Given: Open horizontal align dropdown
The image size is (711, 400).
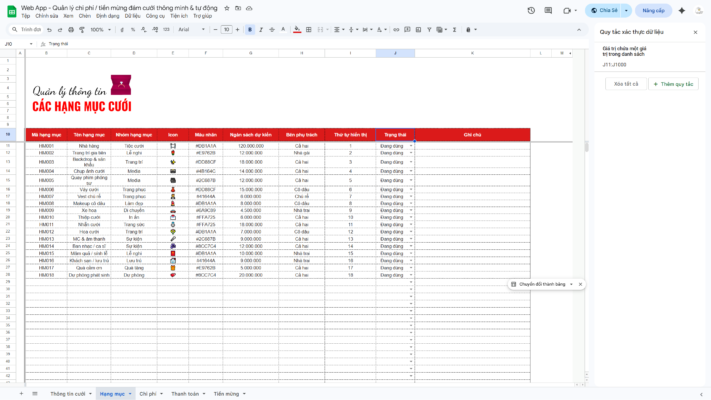Looking at the screenshot, I should 339,29.
